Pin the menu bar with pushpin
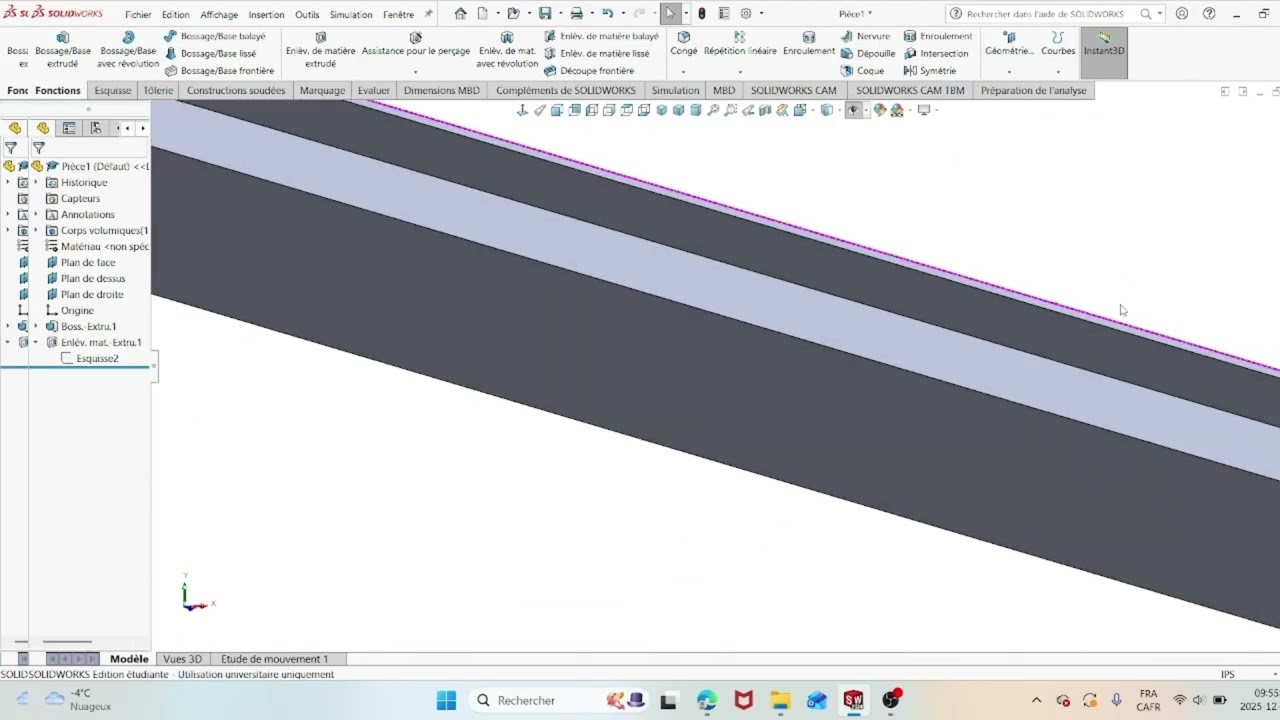This screenshot has width=1280, height=720. click(429, 14)
